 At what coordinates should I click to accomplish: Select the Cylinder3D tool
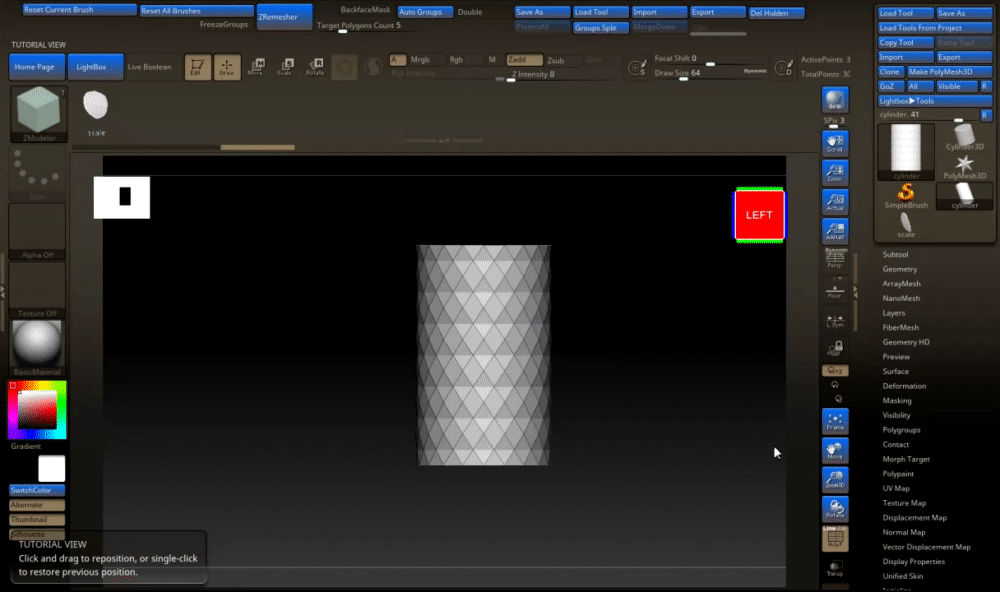tap(964, 138)
